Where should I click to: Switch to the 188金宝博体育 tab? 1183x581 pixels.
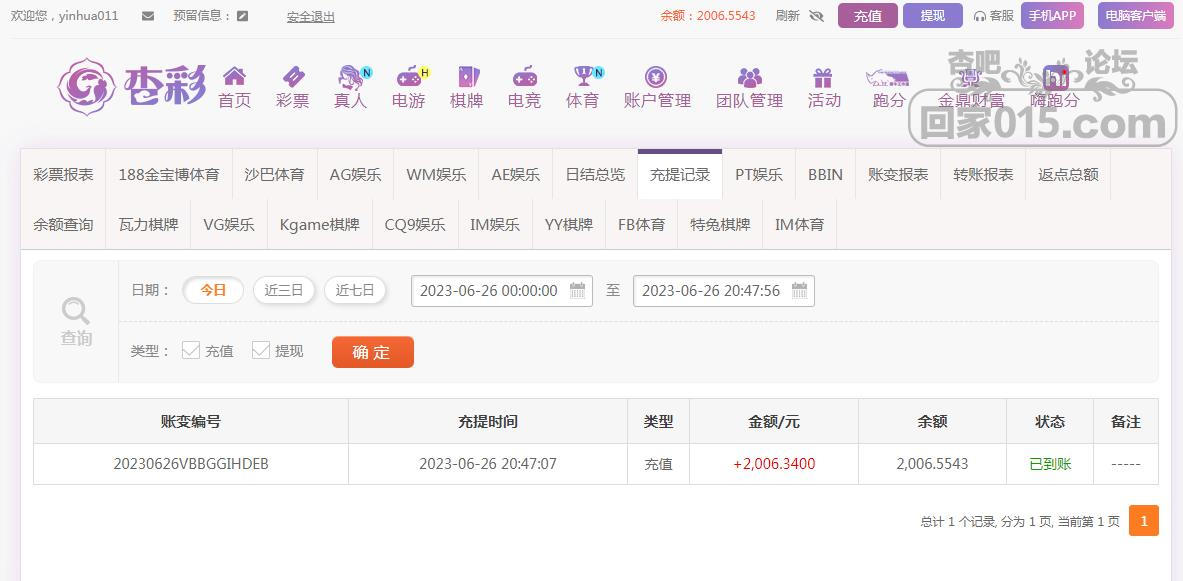(x=169, y=174)
